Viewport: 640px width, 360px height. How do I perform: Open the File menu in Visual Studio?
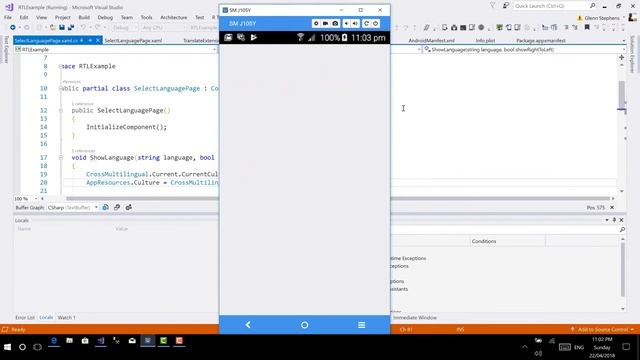pyautogui.click(x=8, y=18)
